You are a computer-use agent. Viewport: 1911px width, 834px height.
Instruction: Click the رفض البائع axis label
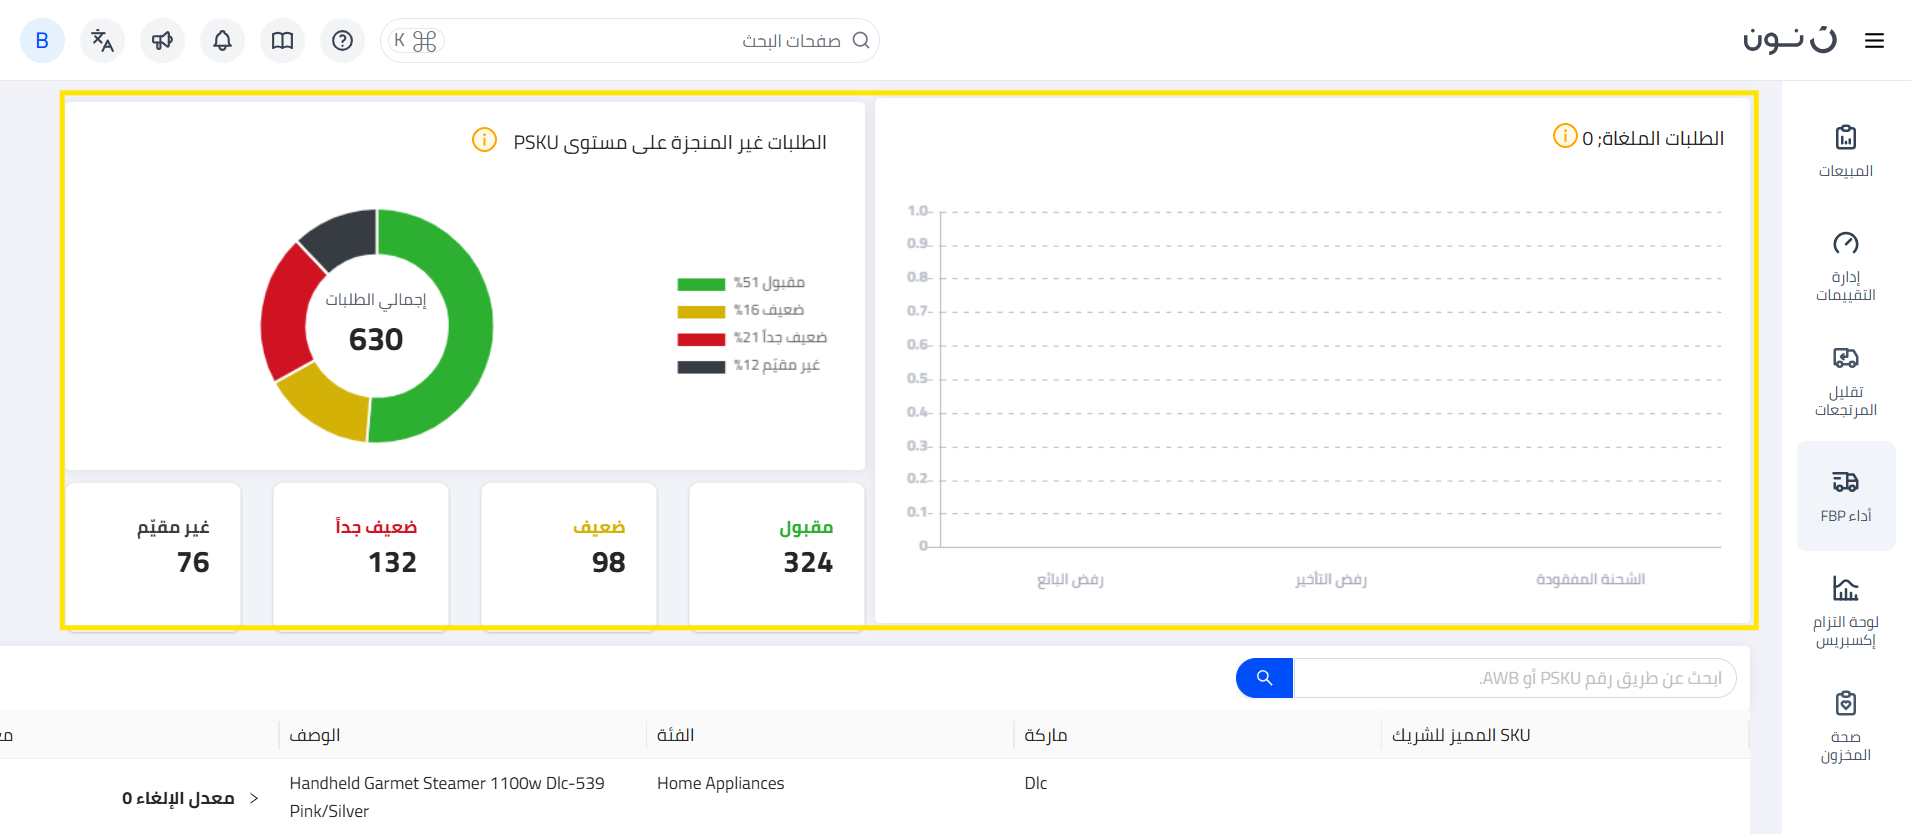1070,580
